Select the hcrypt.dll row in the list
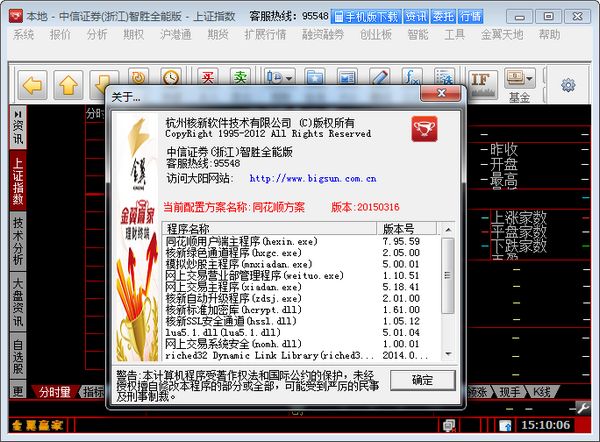The height and width of the screenshot is (442, 600). 300,310
